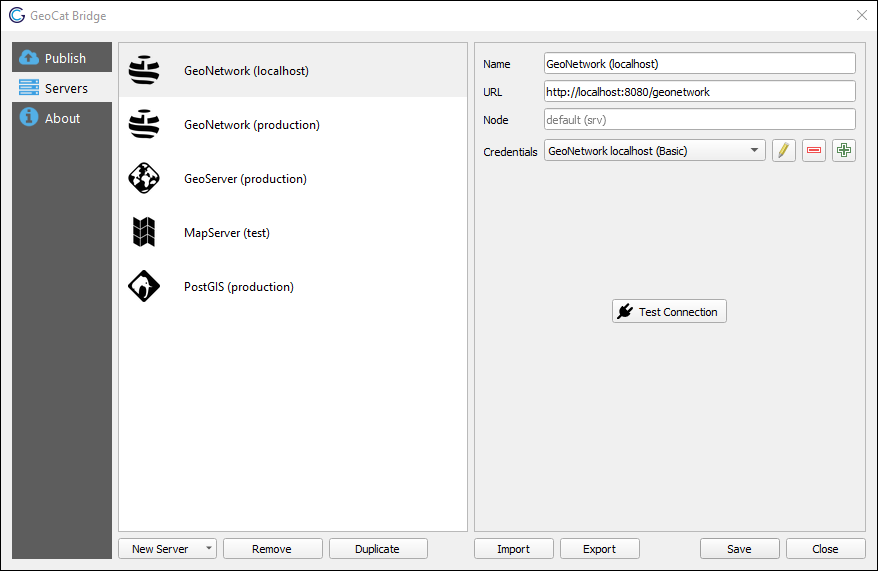Click the About info icon
Screen dimensions: 878x571
29,117
